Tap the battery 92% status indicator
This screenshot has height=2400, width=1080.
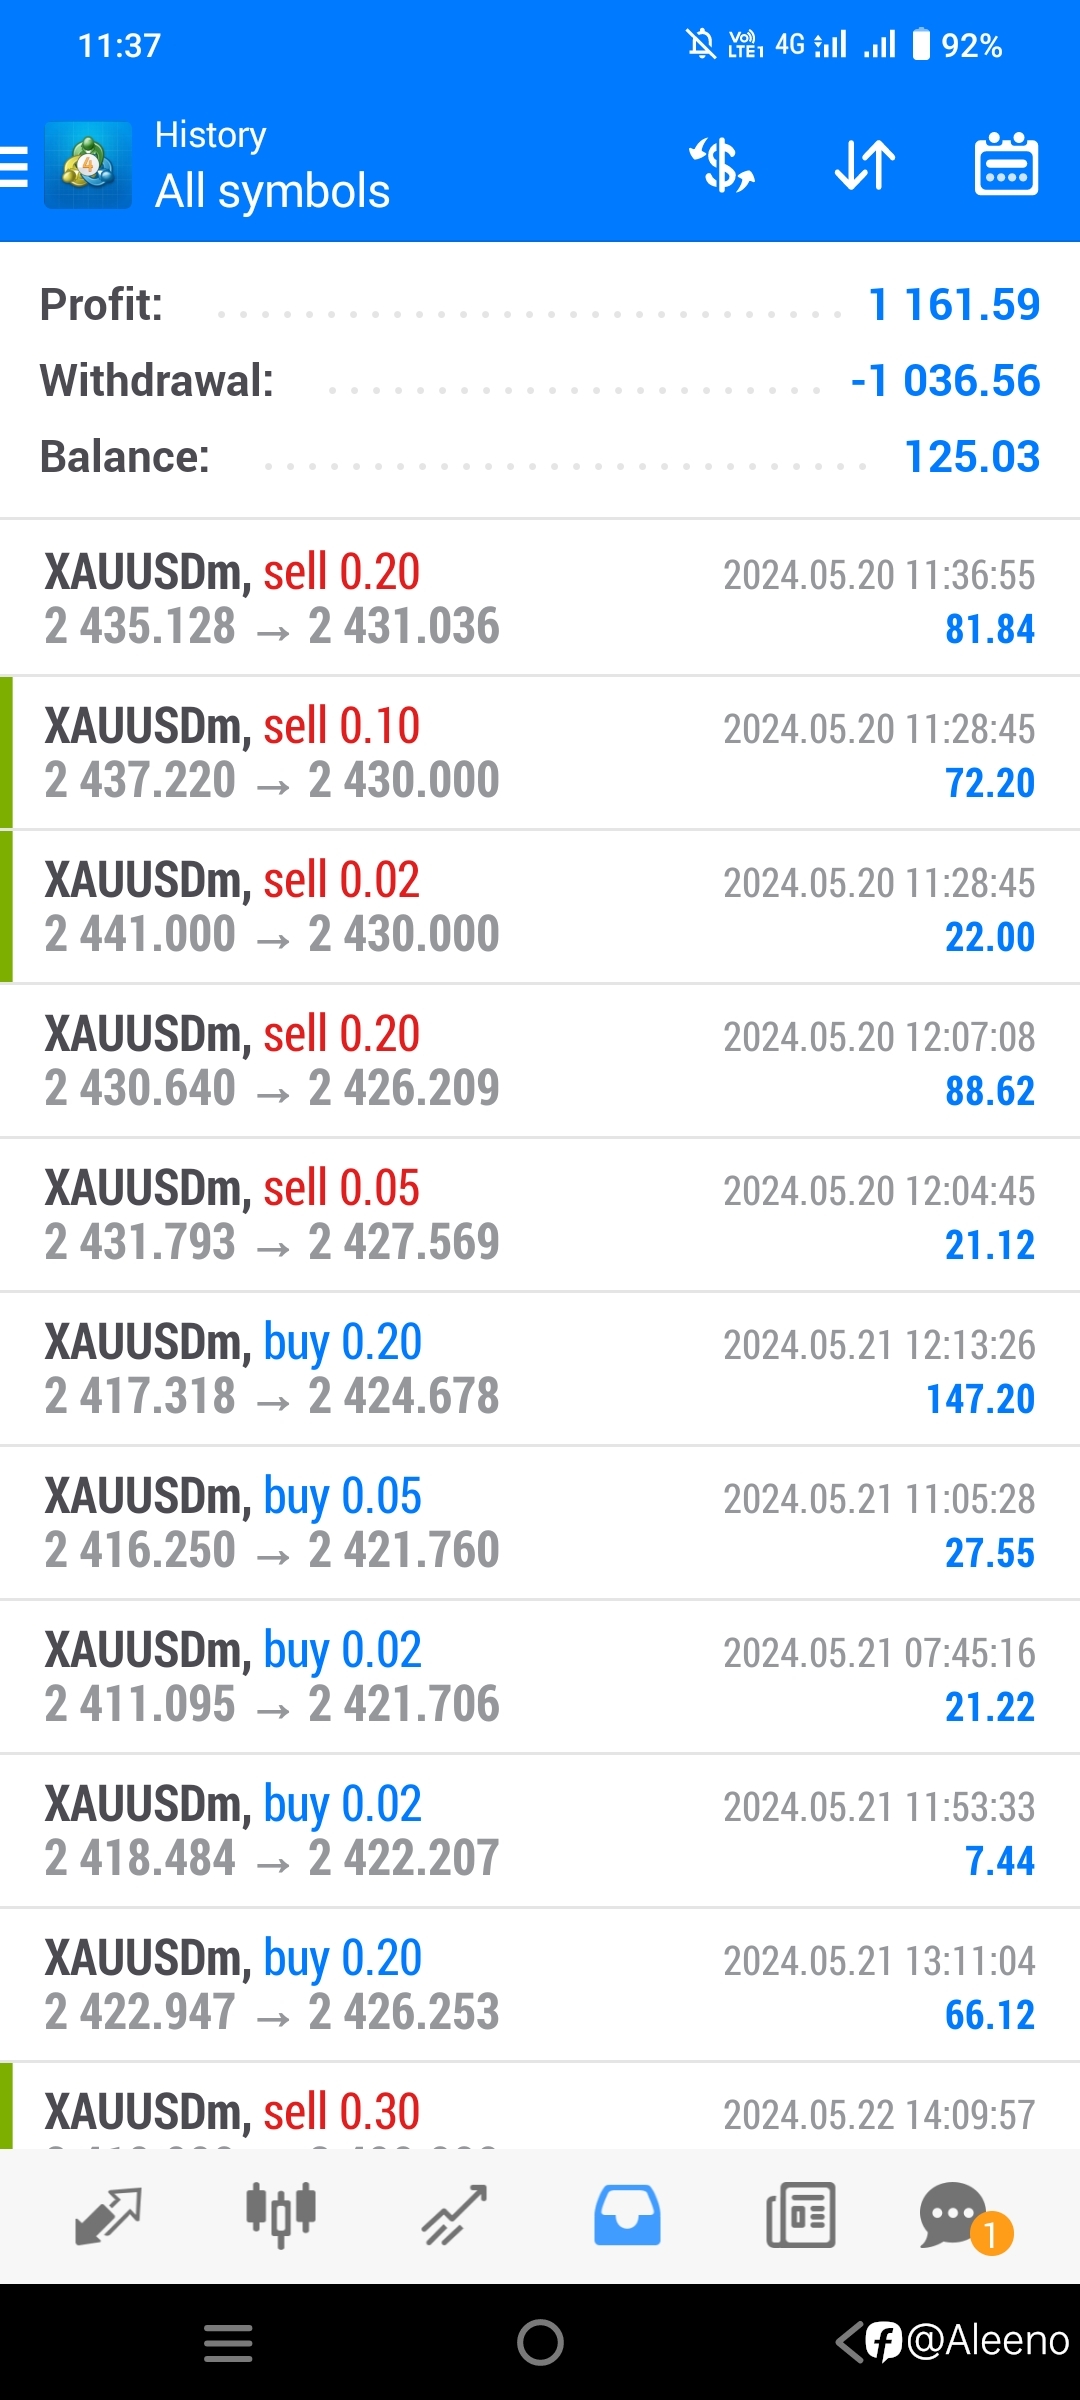click(957, 45)
